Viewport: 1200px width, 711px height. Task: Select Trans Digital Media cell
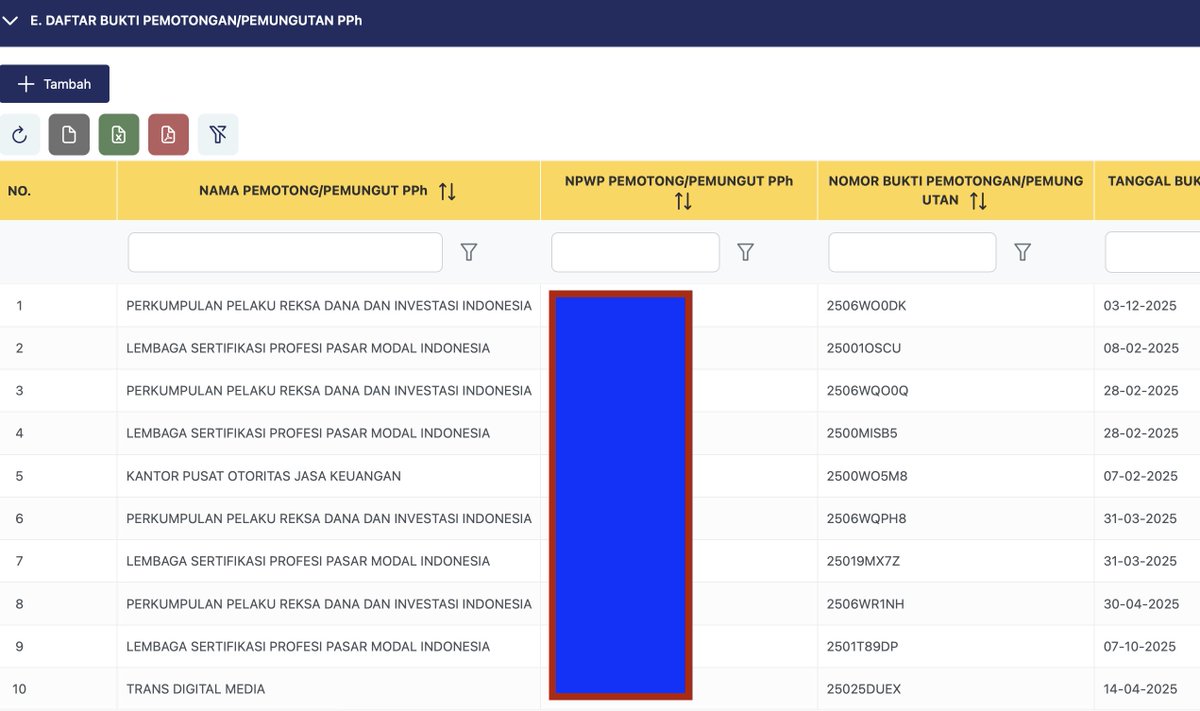point(196,689)
